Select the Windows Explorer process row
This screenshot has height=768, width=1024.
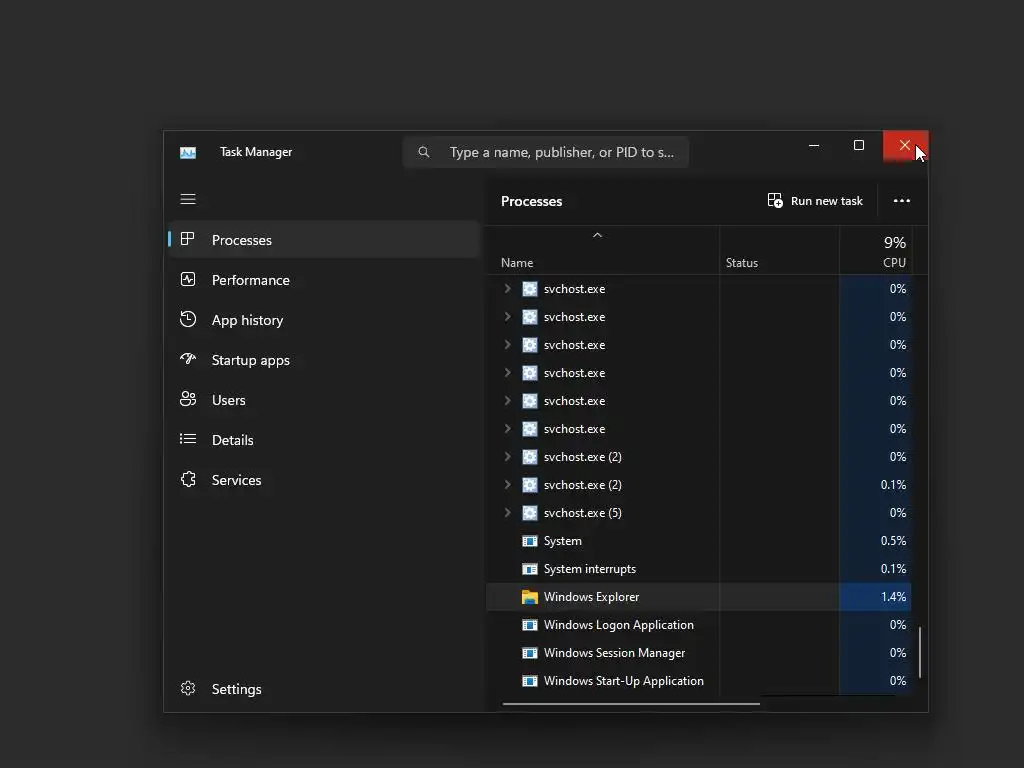point(699,597)
